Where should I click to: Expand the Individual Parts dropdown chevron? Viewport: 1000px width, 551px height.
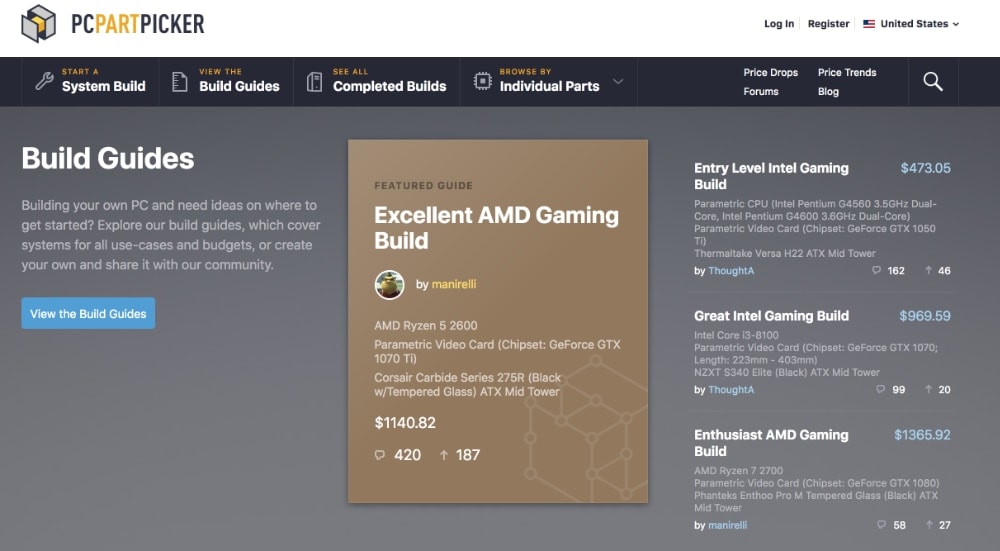click(617, 82)
